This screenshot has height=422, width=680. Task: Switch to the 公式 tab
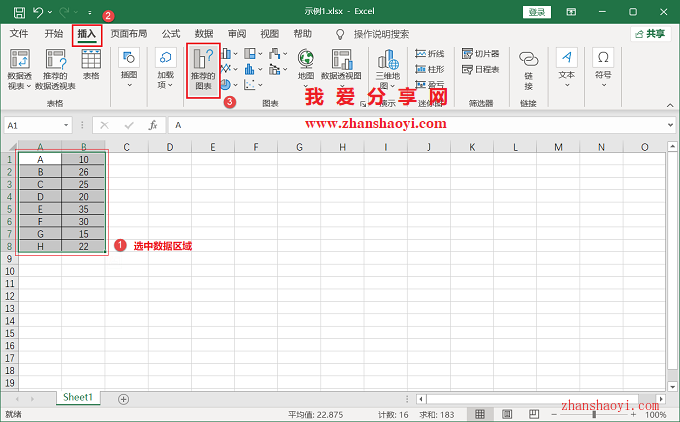point(171,34)
